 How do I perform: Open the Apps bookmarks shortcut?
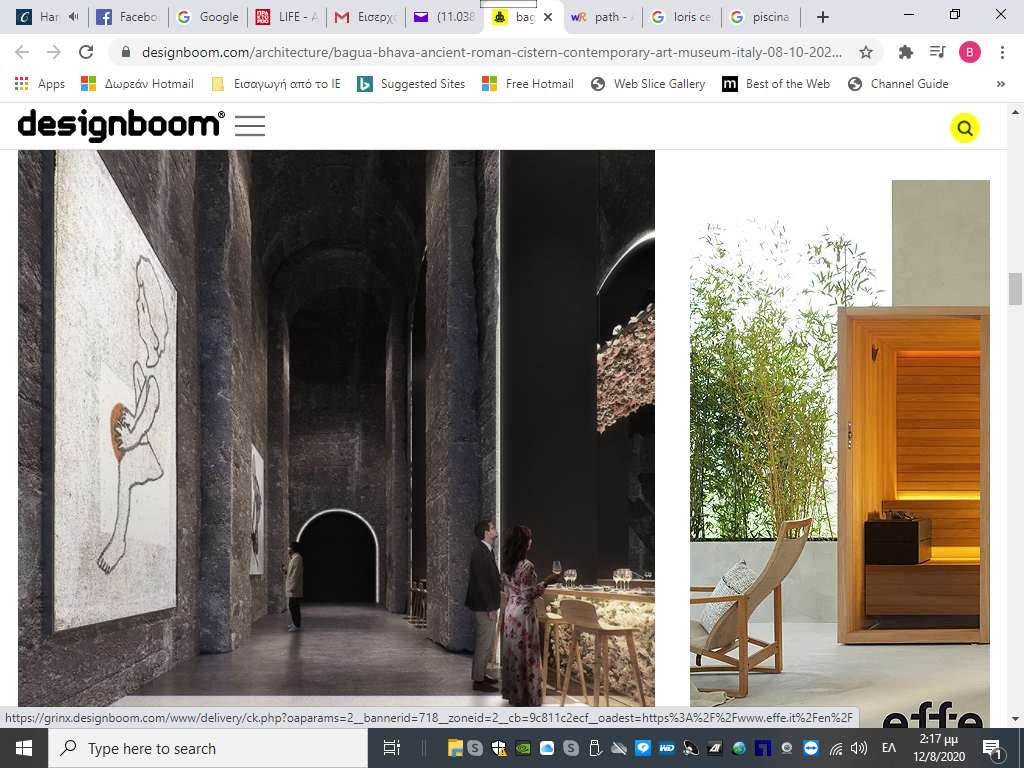40,84
